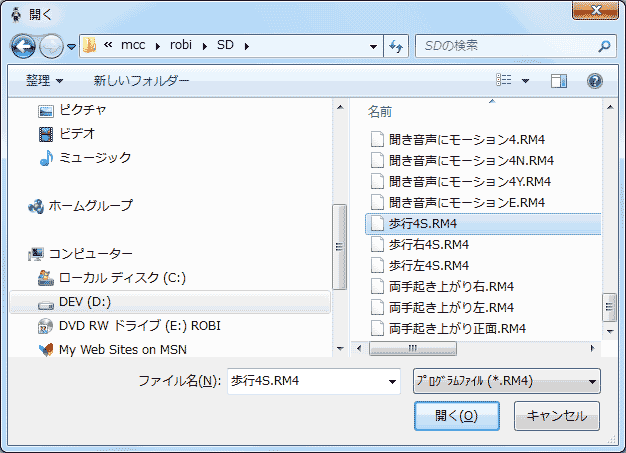Viewport: 626px width, 453px height.
Task: Click the help question mark icon
Action: 594,81
